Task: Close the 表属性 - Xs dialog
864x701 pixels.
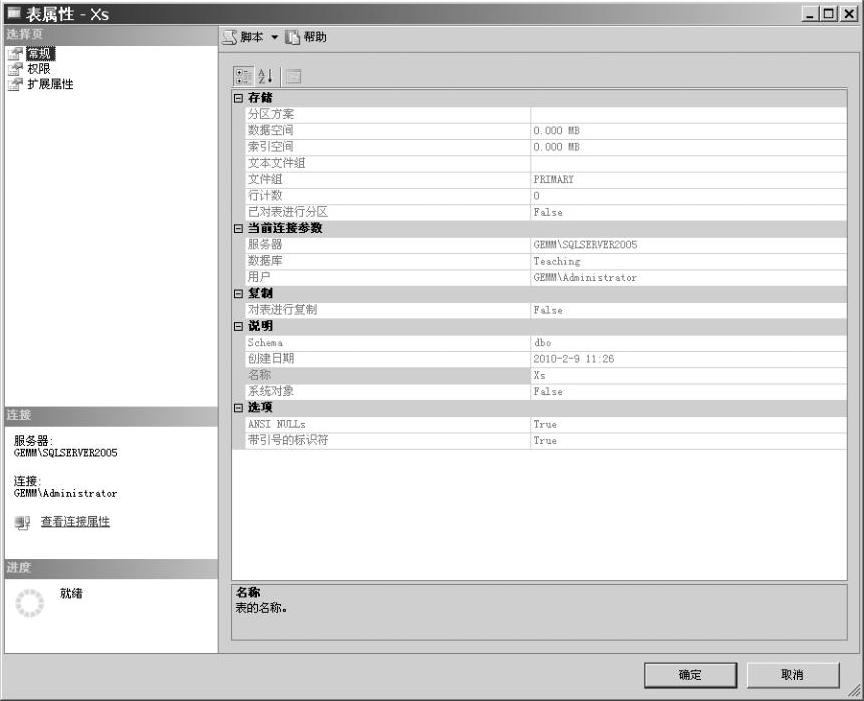Action: coord(849,14)
